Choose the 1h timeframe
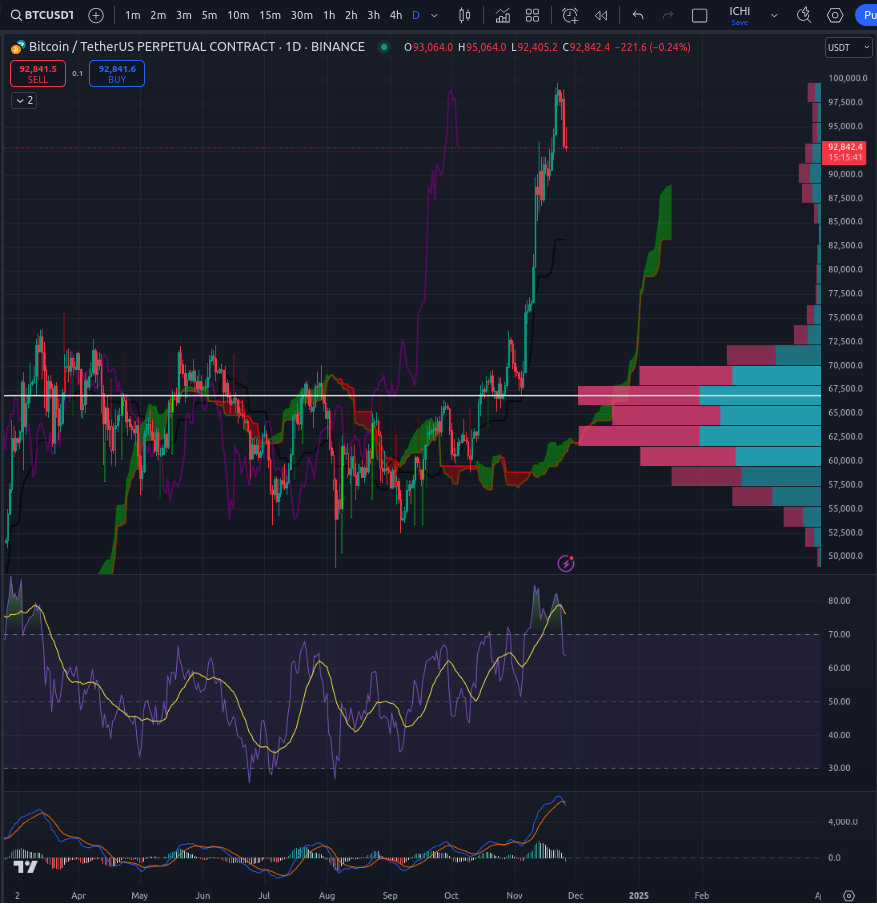Screen dimensions: 877x904 [x=329, y=16]
